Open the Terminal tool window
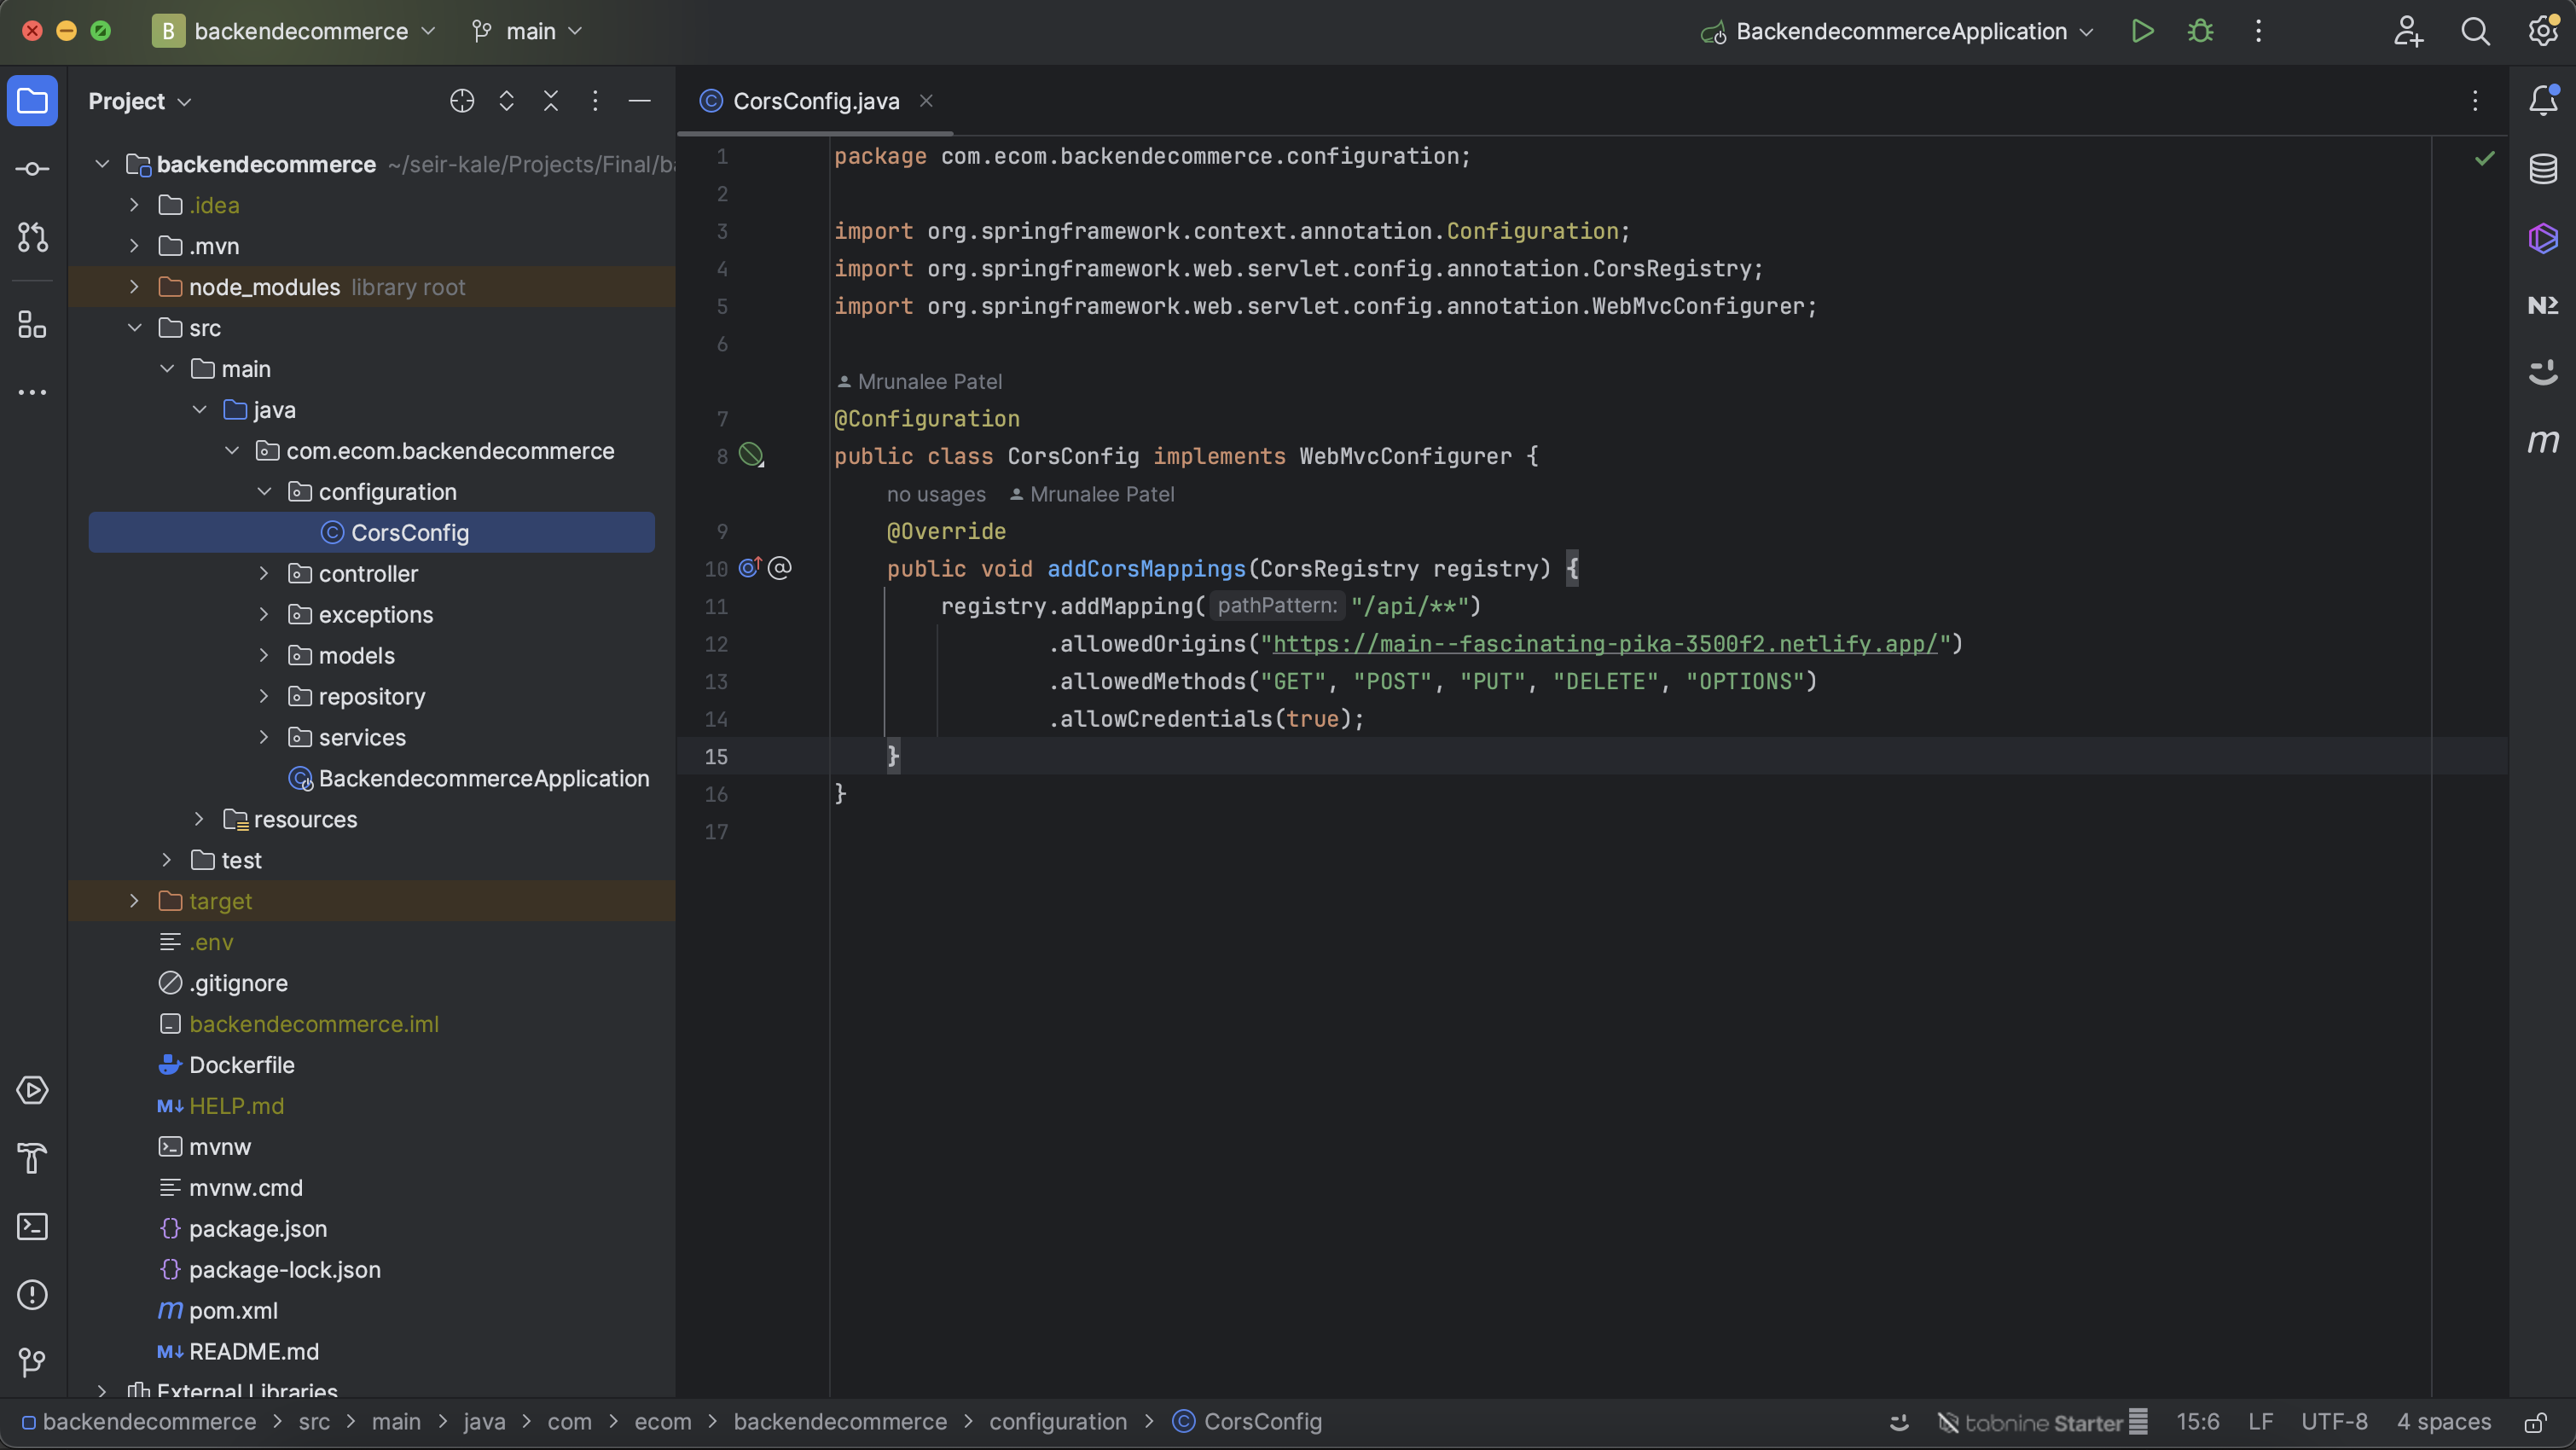Image resolution: width=2576 pixels, height=1450 pixels. click(x=32, y=1227)
